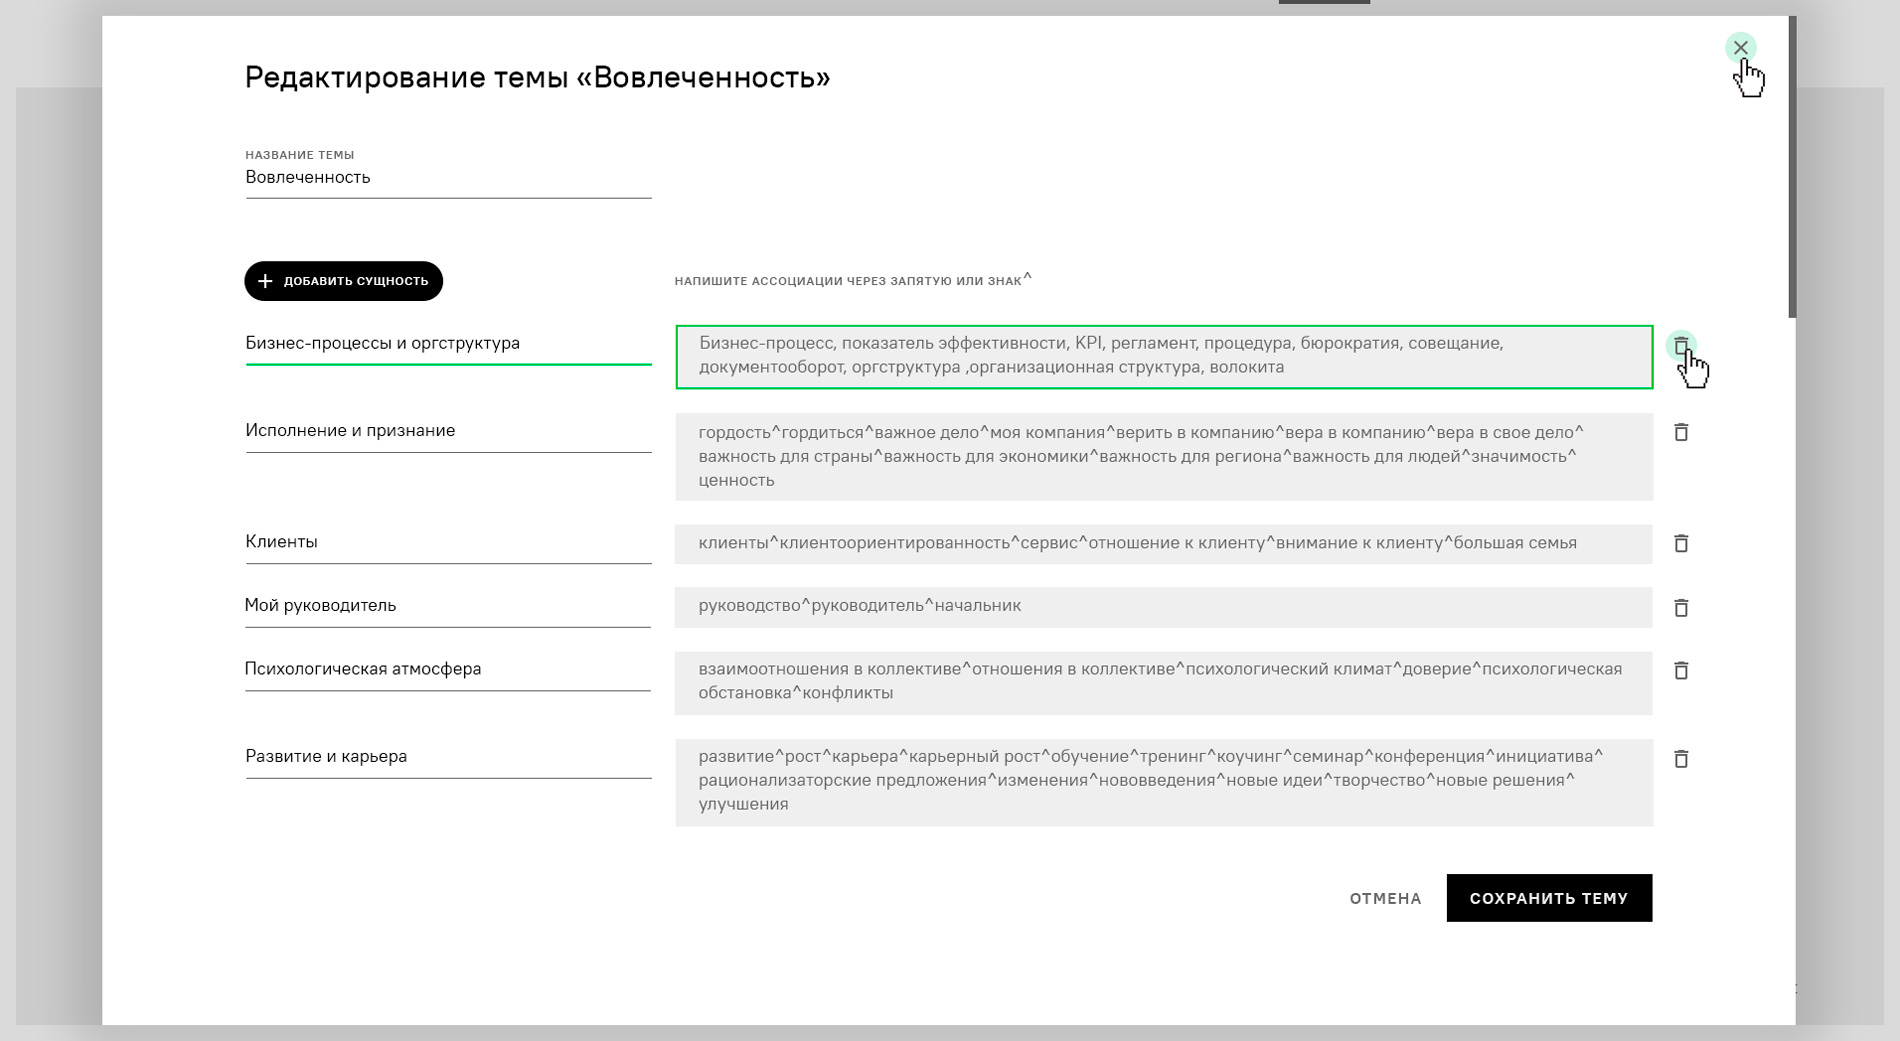The image size is (1900, 1041).
Task: Click associations text starting with развитие^рост
Action: [x=1163, y=781]
